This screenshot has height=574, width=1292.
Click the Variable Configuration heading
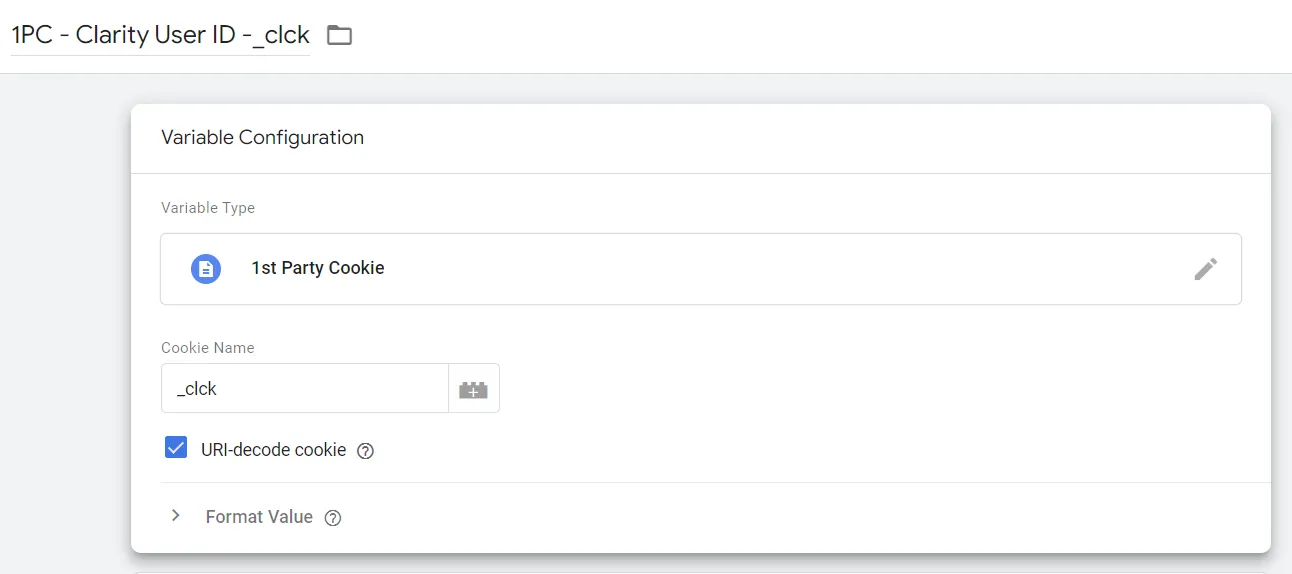263,138
